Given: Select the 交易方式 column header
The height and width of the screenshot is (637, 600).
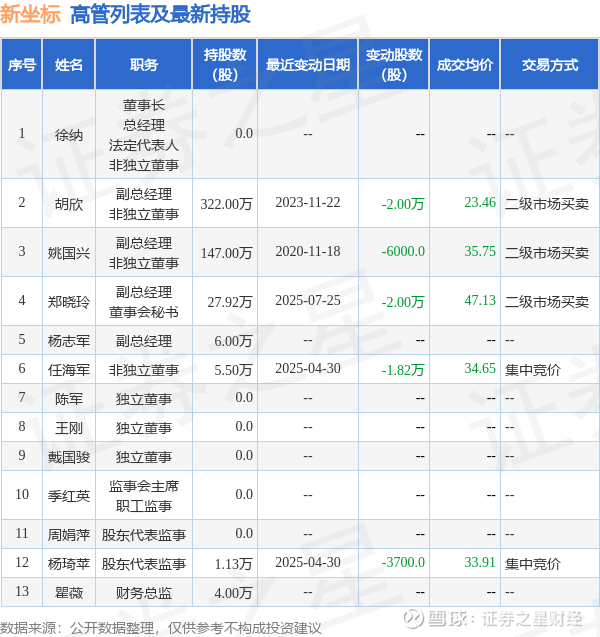Looking at the screenshot, I should pyautogui.click(x=550, y=64).
